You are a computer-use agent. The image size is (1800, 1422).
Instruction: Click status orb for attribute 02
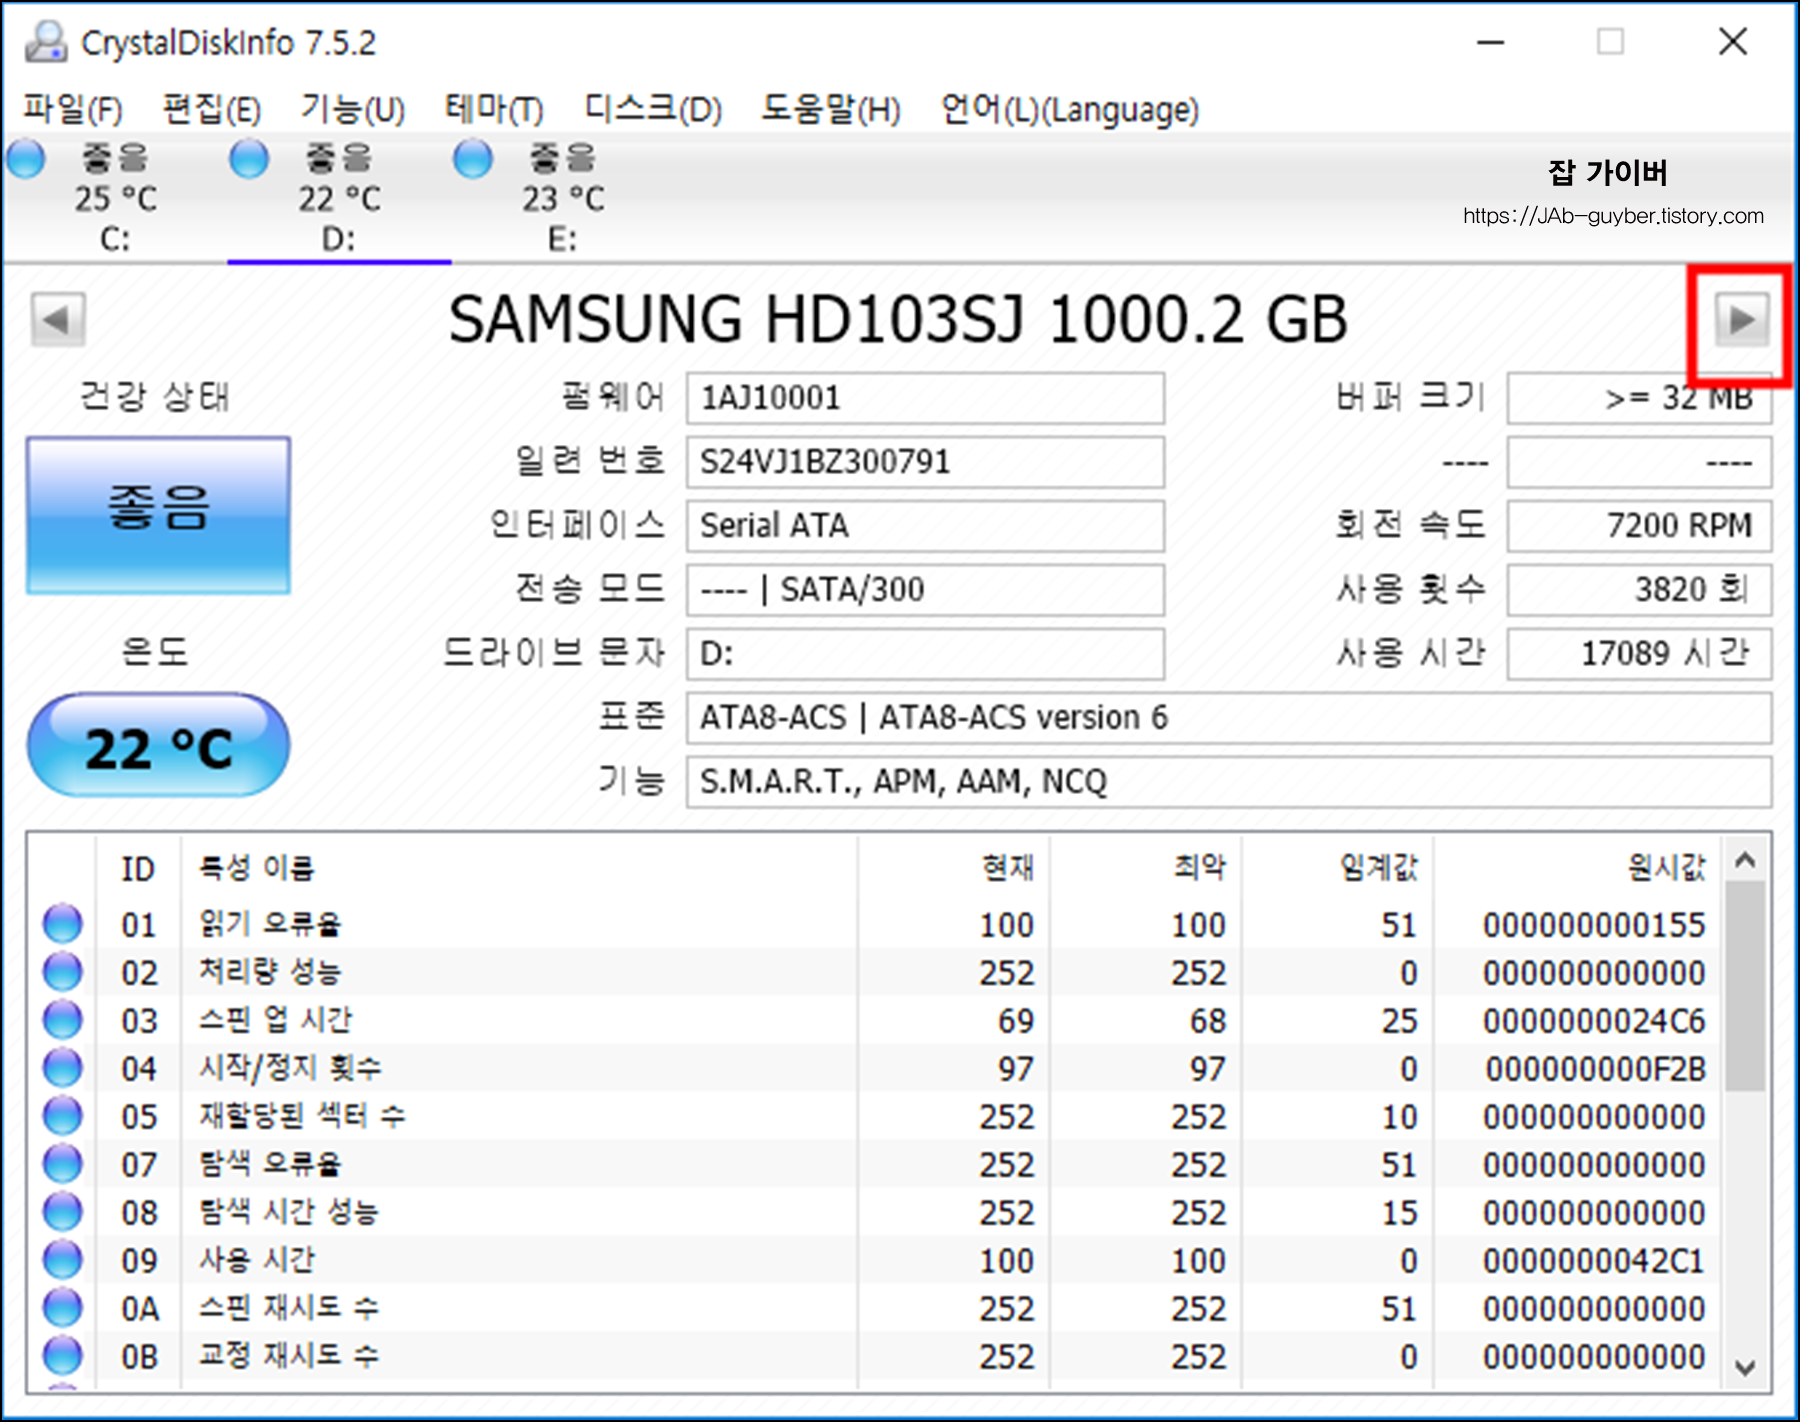click(x=62, y=971)
